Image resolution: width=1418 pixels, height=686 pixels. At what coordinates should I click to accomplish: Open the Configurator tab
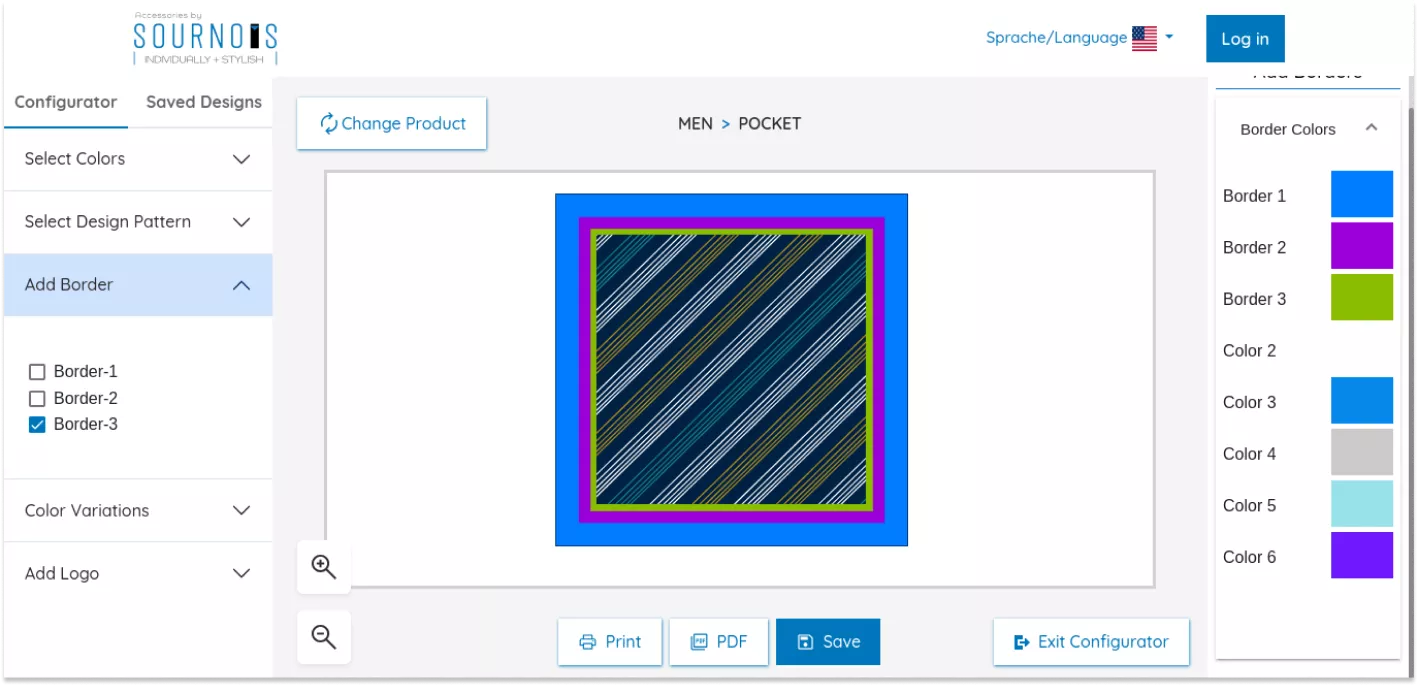click(x=66, y=102)
